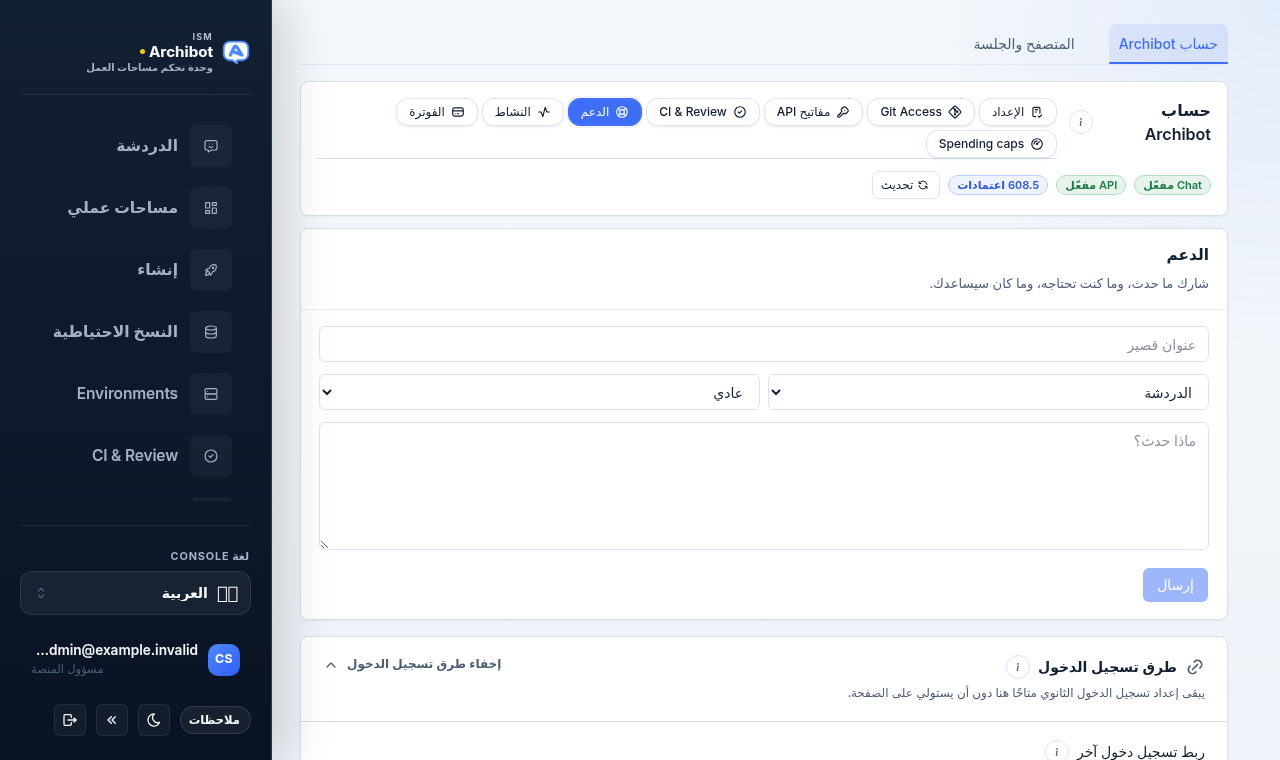Click the Archibot brand title text
Image resolution: width=1280 pixels, height=760 pixels.
click(x=181, y=51)
